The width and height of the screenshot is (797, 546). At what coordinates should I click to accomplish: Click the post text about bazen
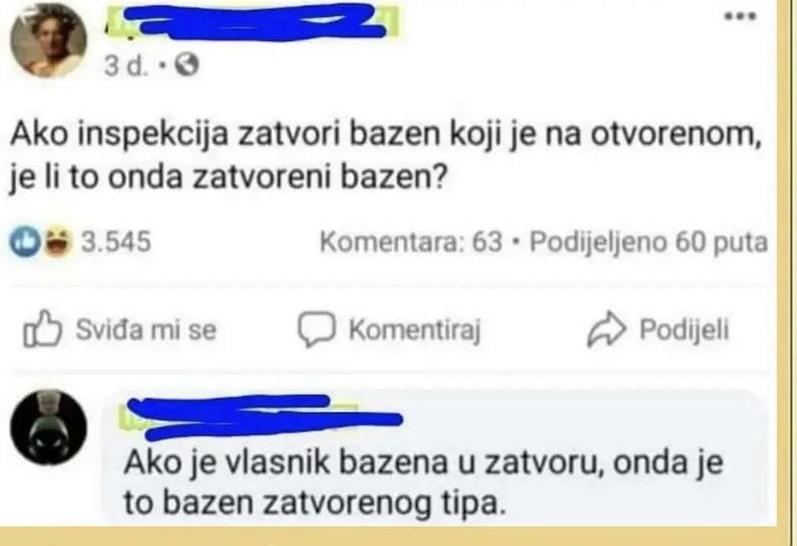click(x=386, y=157)
